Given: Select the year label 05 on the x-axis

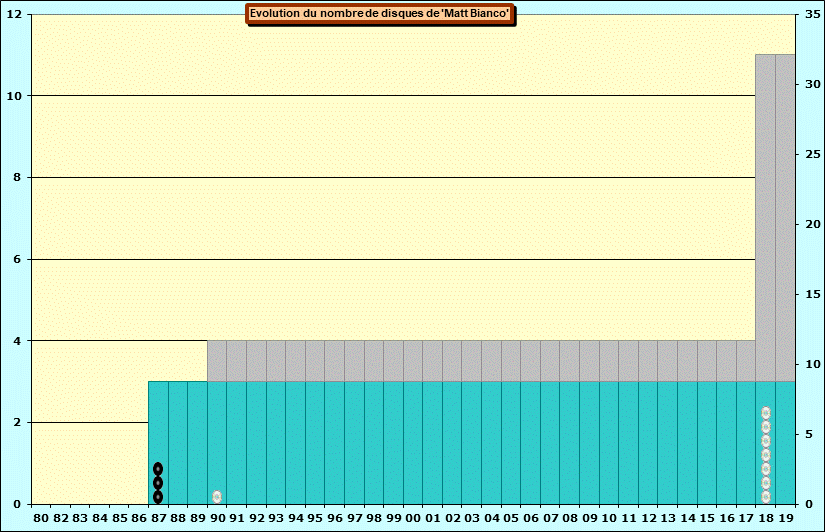Looking at the screenshot, I should (x=511, y=518).
